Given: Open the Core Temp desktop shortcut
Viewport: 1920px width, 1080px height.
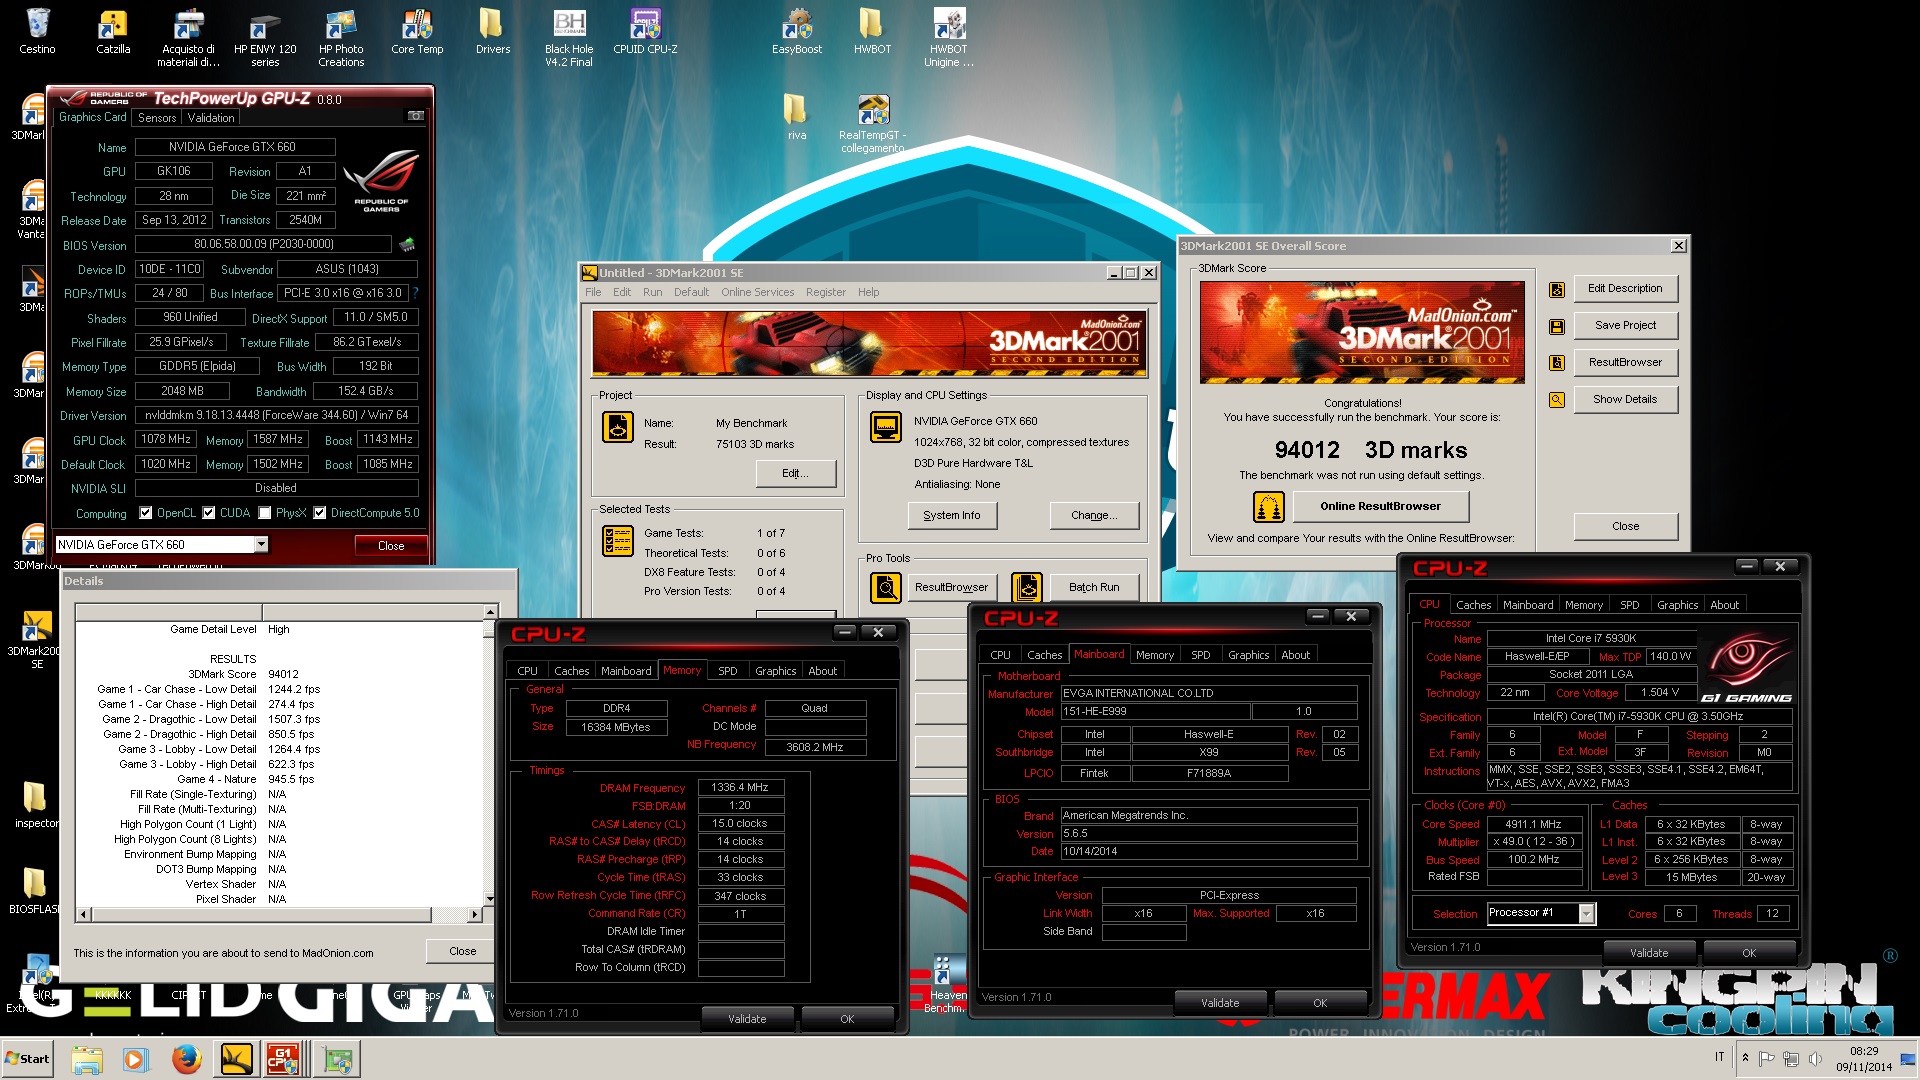Looking at the screenshot, I should [417, 30].
